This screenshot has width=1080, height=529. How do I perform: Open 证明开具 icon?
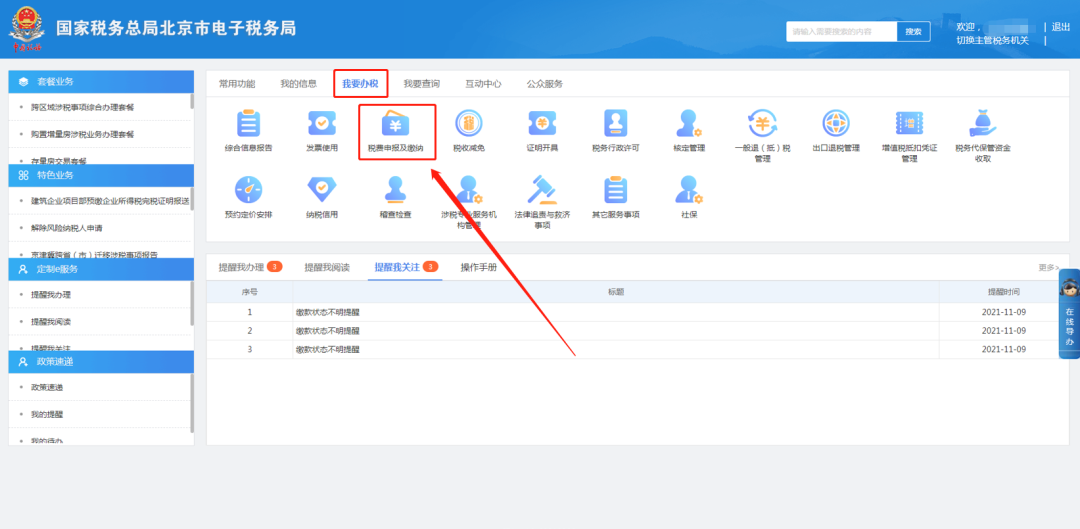[x=542, y=123]
